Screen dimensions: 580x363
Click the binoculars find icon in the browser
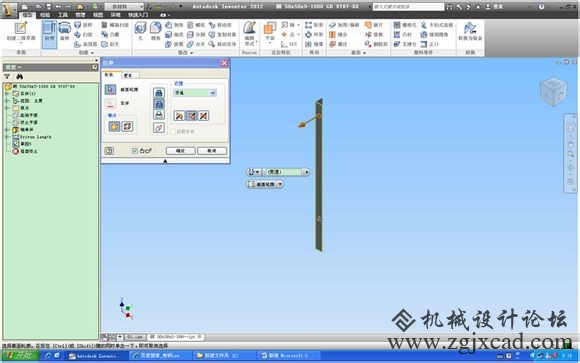[x=19, y=77]
